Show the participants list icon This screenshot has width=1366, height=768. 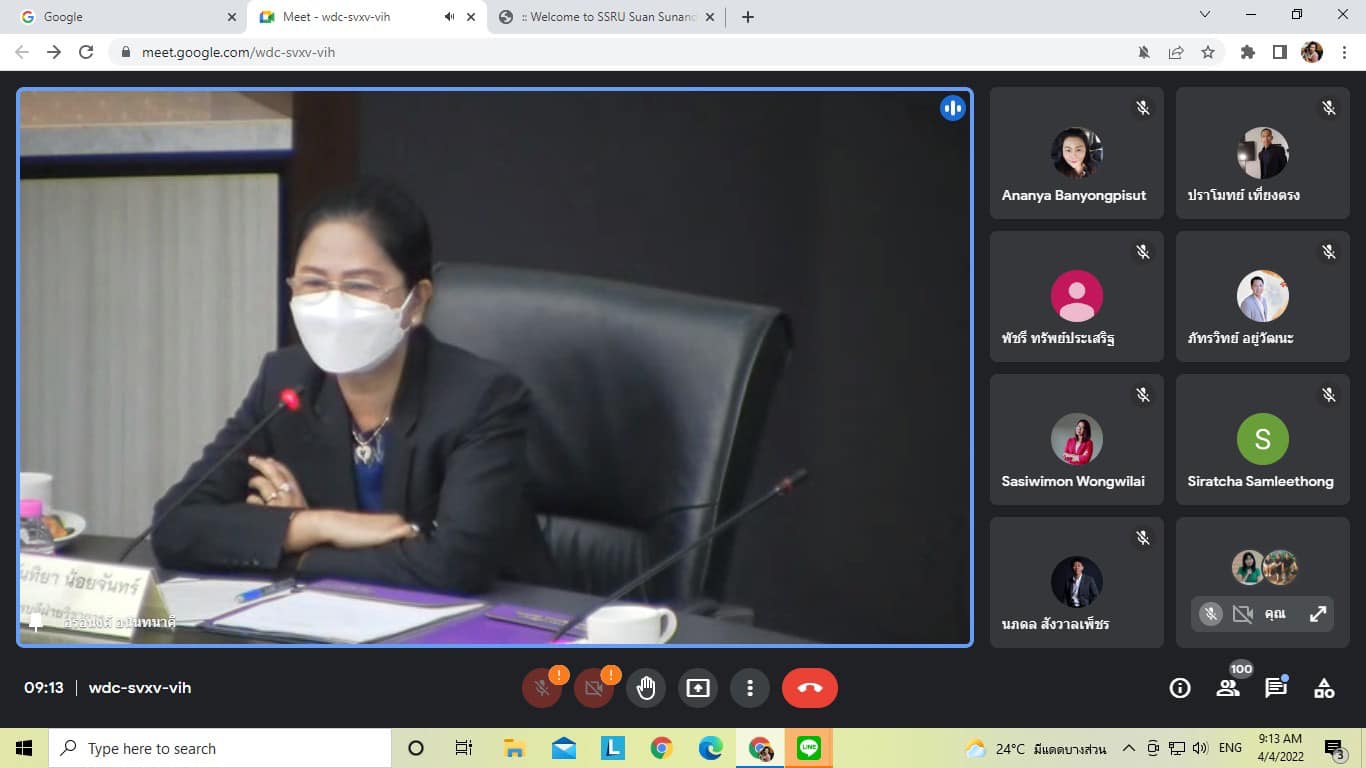tap(1228, 688)
